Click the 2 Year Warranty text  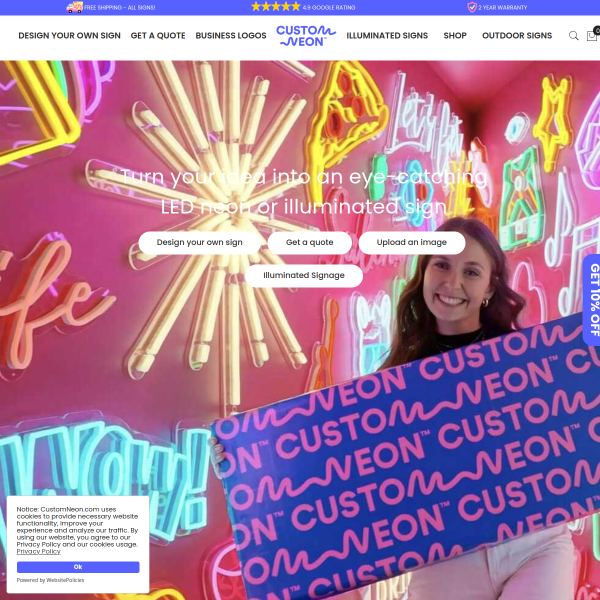(502, 7)
